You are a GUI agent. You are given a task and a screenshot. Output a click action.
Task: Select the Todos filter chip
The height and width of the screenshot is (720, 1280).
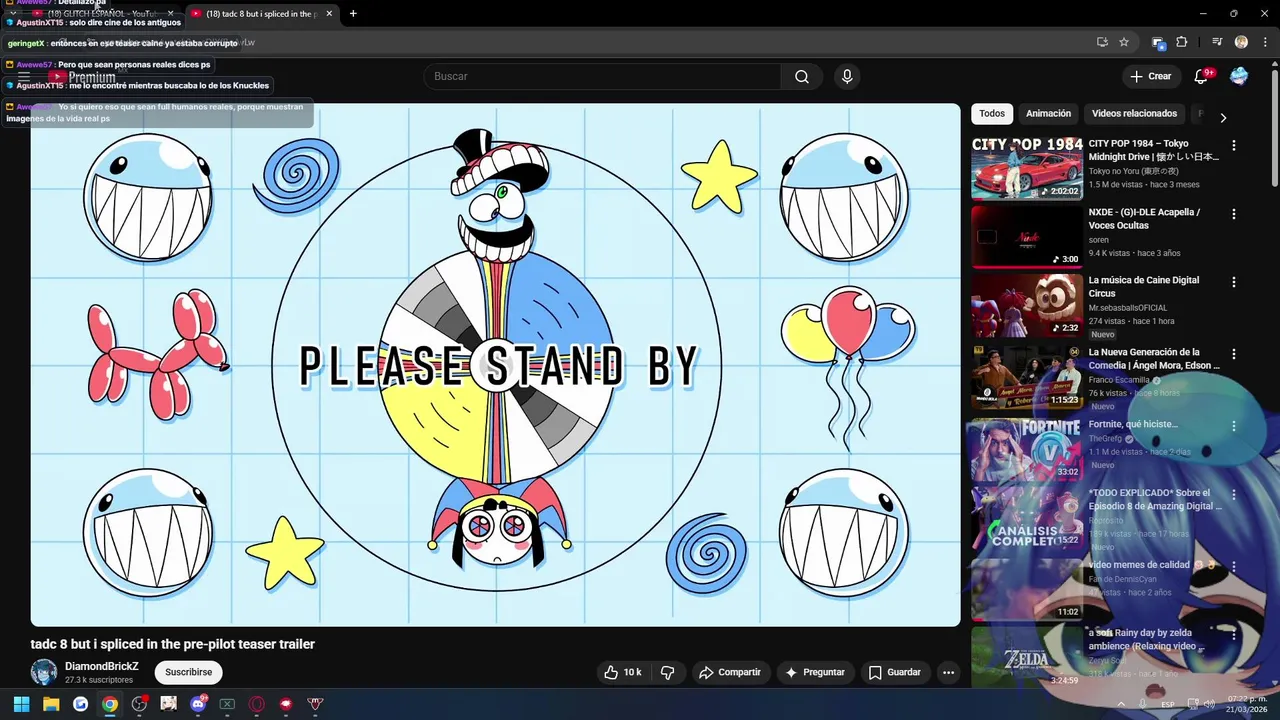pos(992,114)
